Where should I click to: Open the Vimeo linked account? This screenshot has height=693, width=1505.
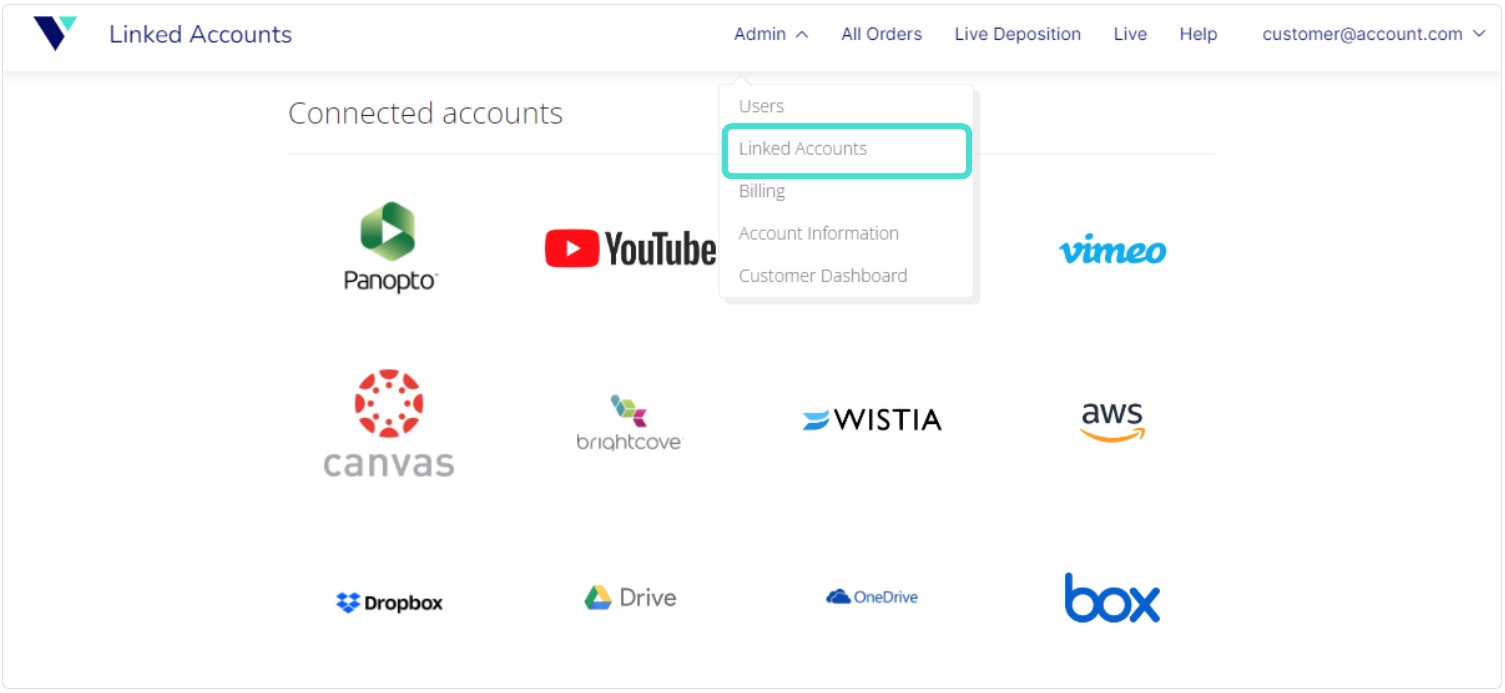(x=1111, y=250)
